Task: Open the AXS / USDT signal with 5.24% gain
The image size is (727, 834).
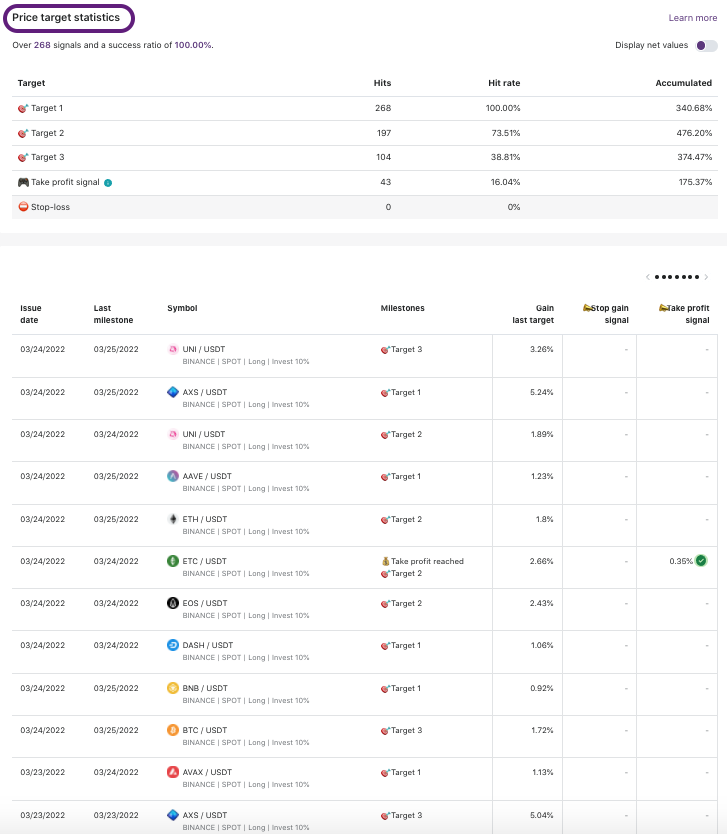Action: 204,392
